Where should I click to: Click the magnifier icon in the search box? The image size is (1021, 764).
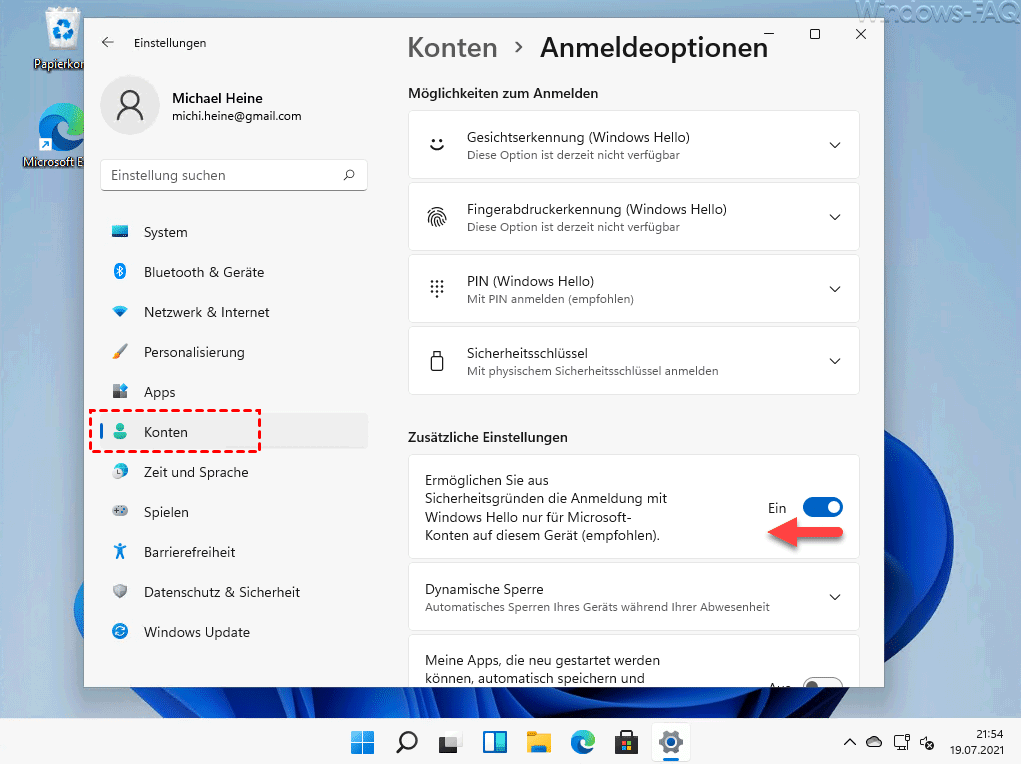(x=350, y=175)
